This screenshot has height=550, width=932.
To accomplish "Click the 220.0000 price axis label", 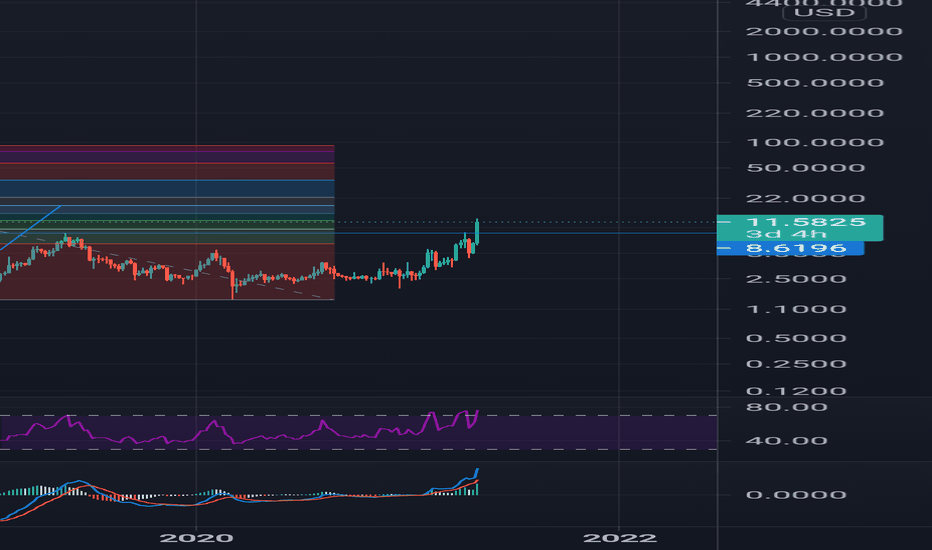I will [814, 113].
